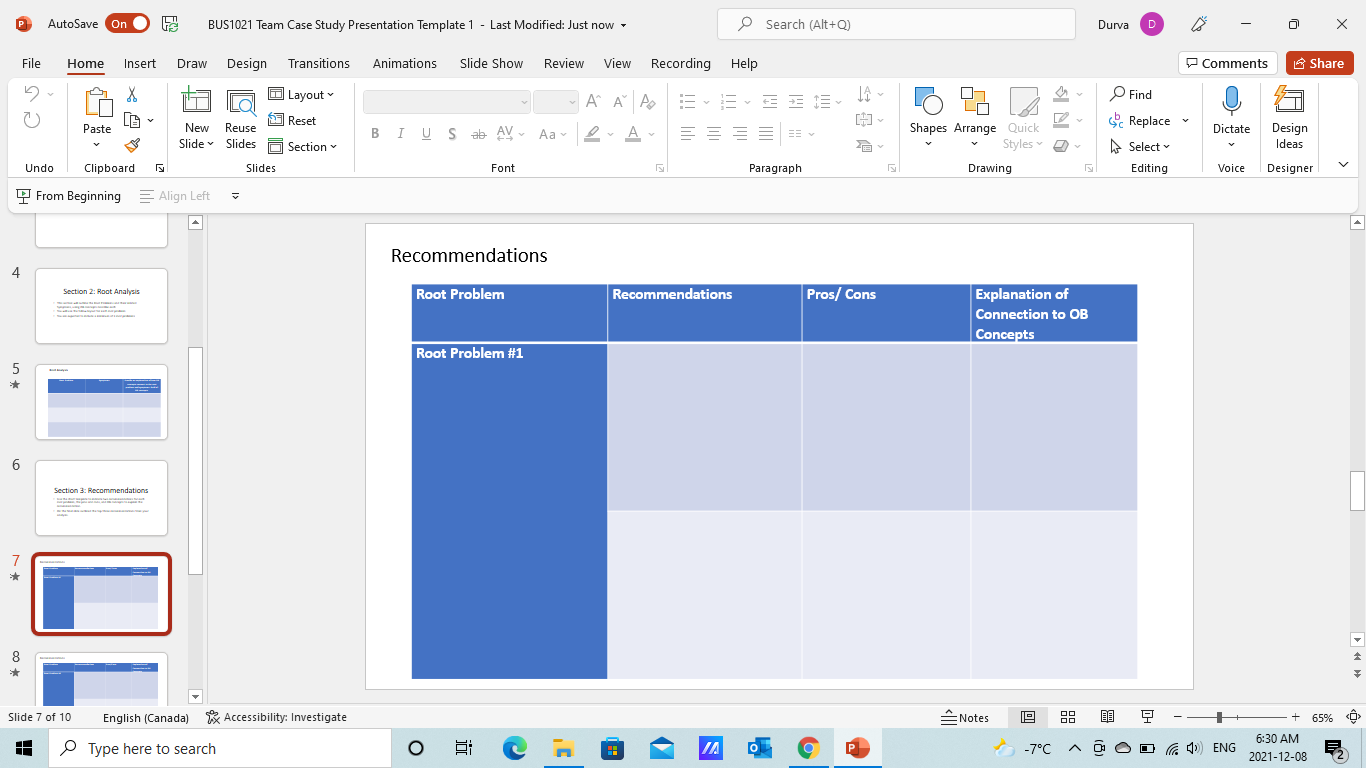
Task: Switch to Slide Sorter view
Action: (1067, 717)
